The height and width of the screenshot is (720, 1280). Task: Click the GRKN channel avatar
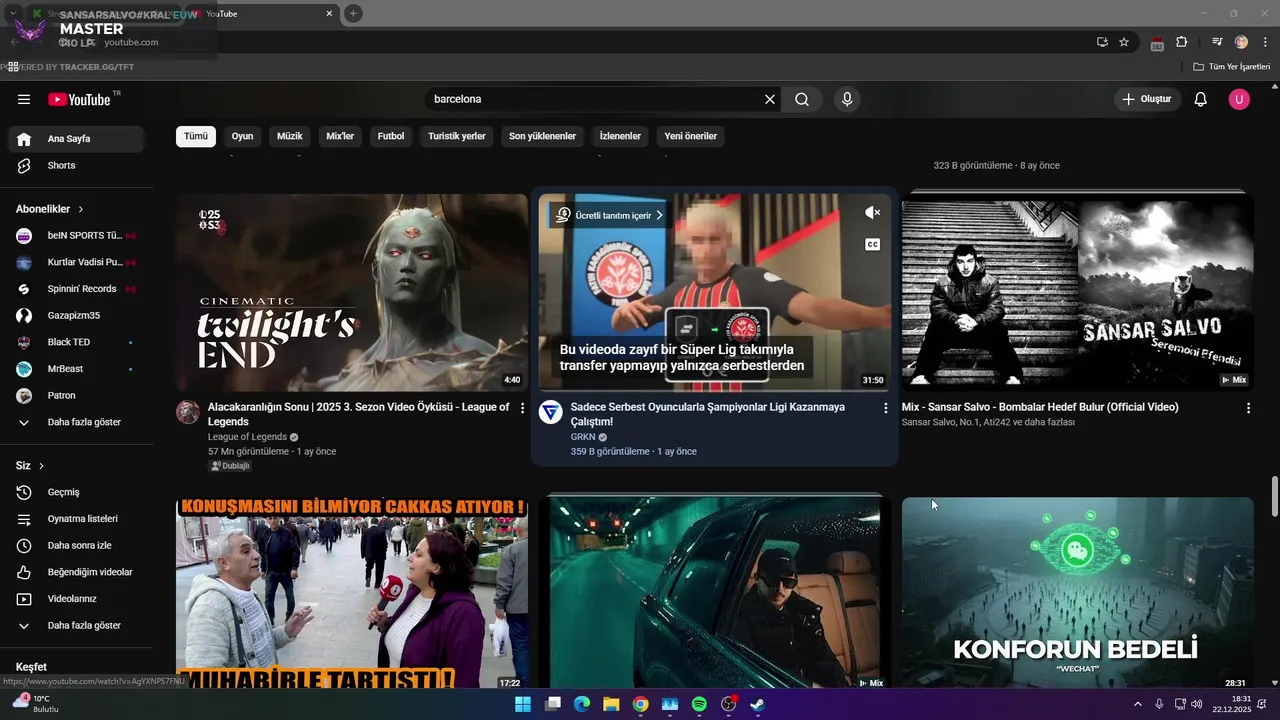pos(550,412)
